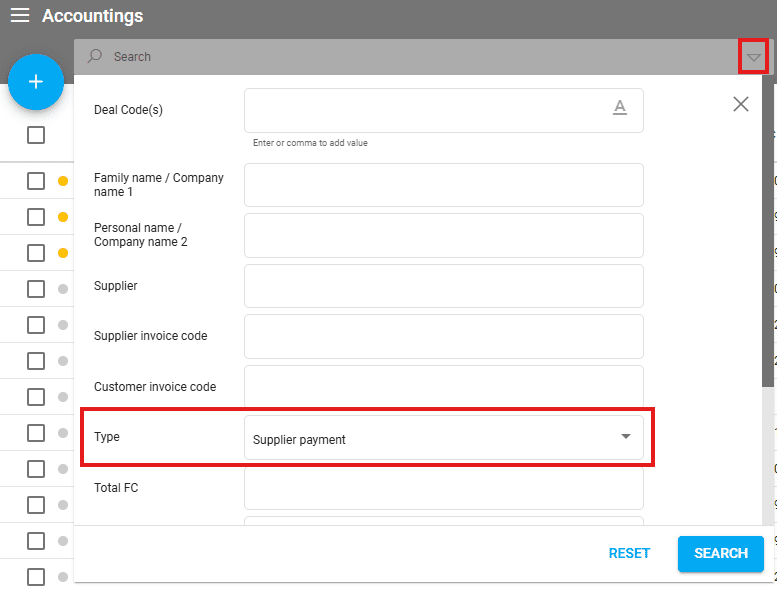Toggle the select-all checkbox in header

(36, 135)
